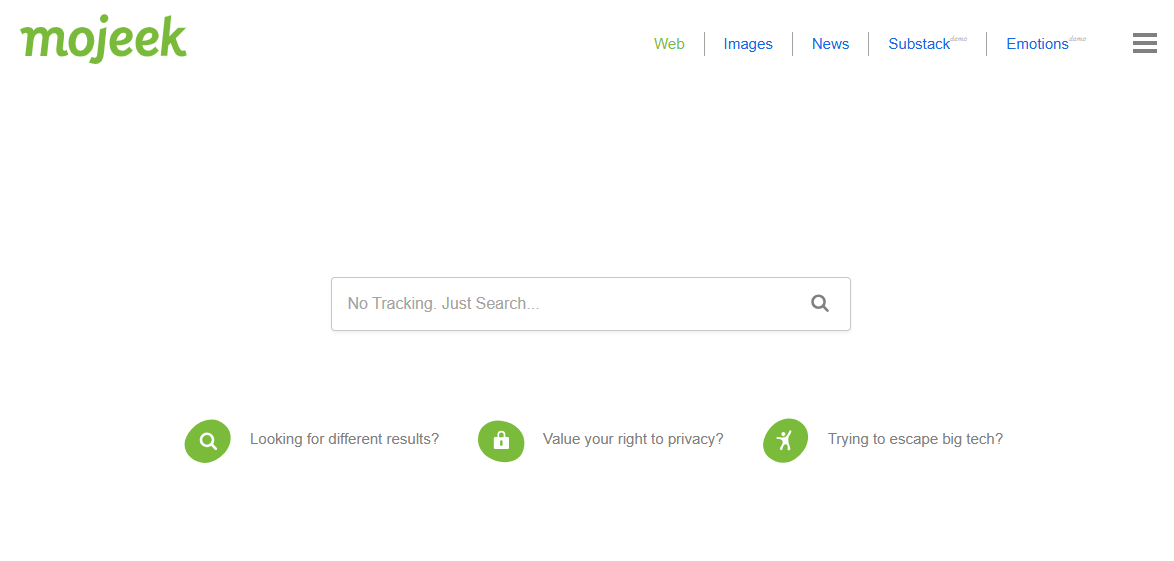Go home via the mojeek logo
Image resolution: width=1174 pixels, height=561 pixels.
coord(103,40)
